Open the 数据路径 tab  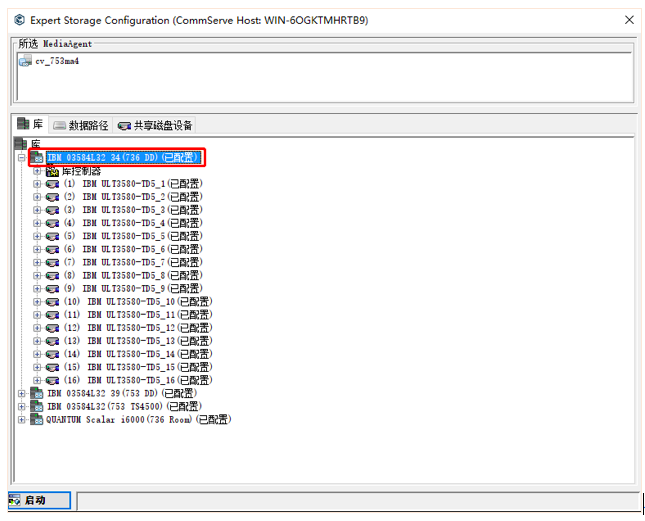point(81,125)
